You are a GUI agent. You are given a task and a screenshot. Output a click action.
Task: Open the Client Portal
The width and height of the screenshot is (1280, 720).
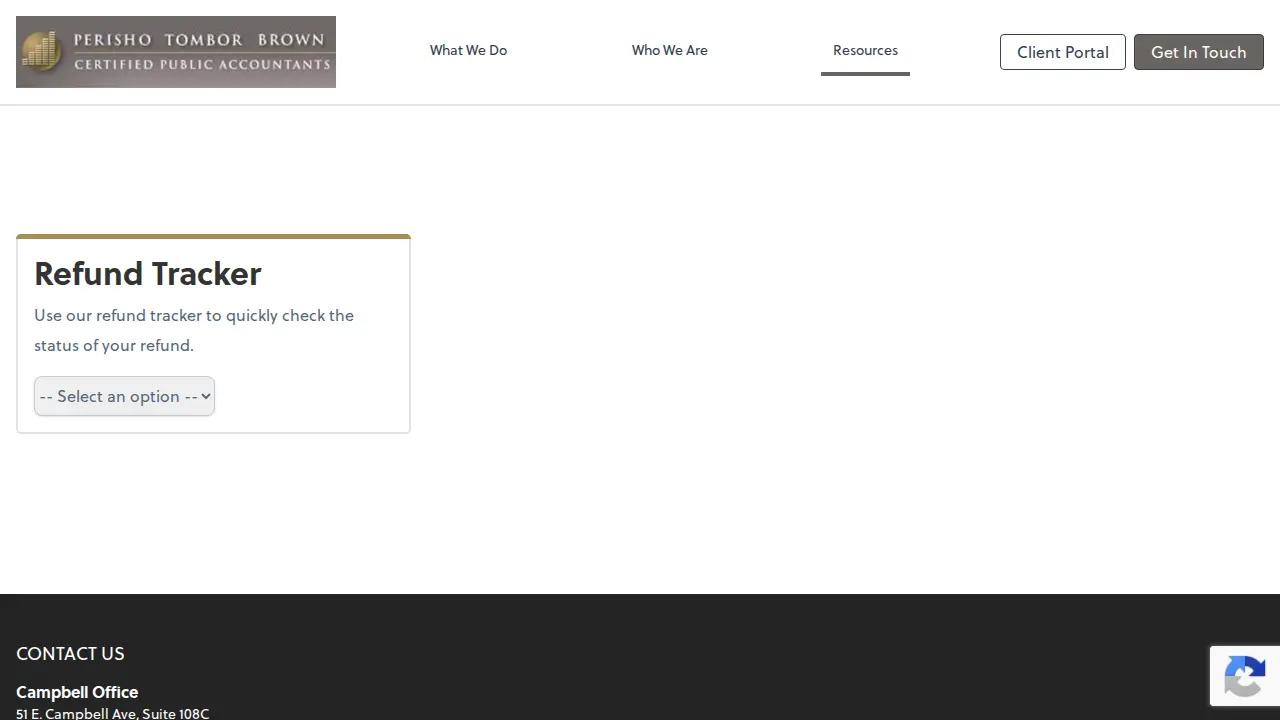pos(1063,52)
